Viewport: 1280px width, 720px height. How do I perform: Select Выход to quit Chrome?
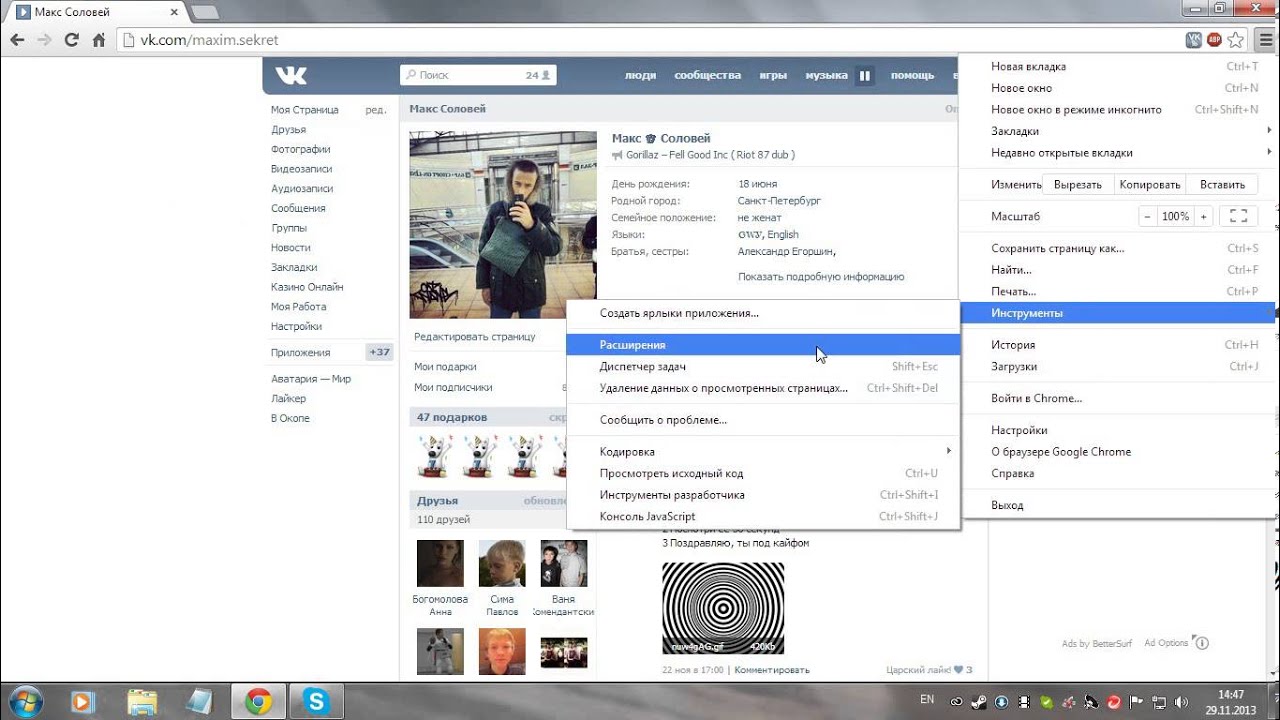[1118, 505]
